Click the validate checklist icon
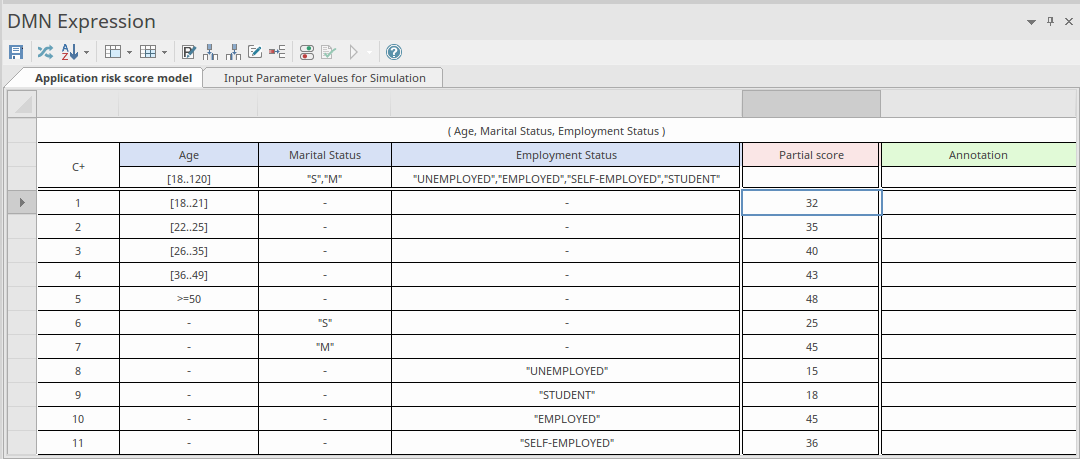Viewport: 1080px width, 459px height. click(328, 51)
